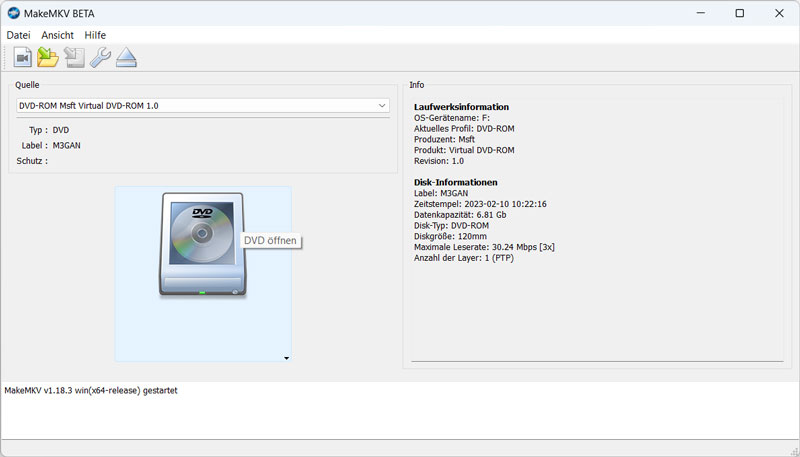Viewport: 800px width, 457px height.
Task: Close the MakeMKV window
Action: coord(778,14)
